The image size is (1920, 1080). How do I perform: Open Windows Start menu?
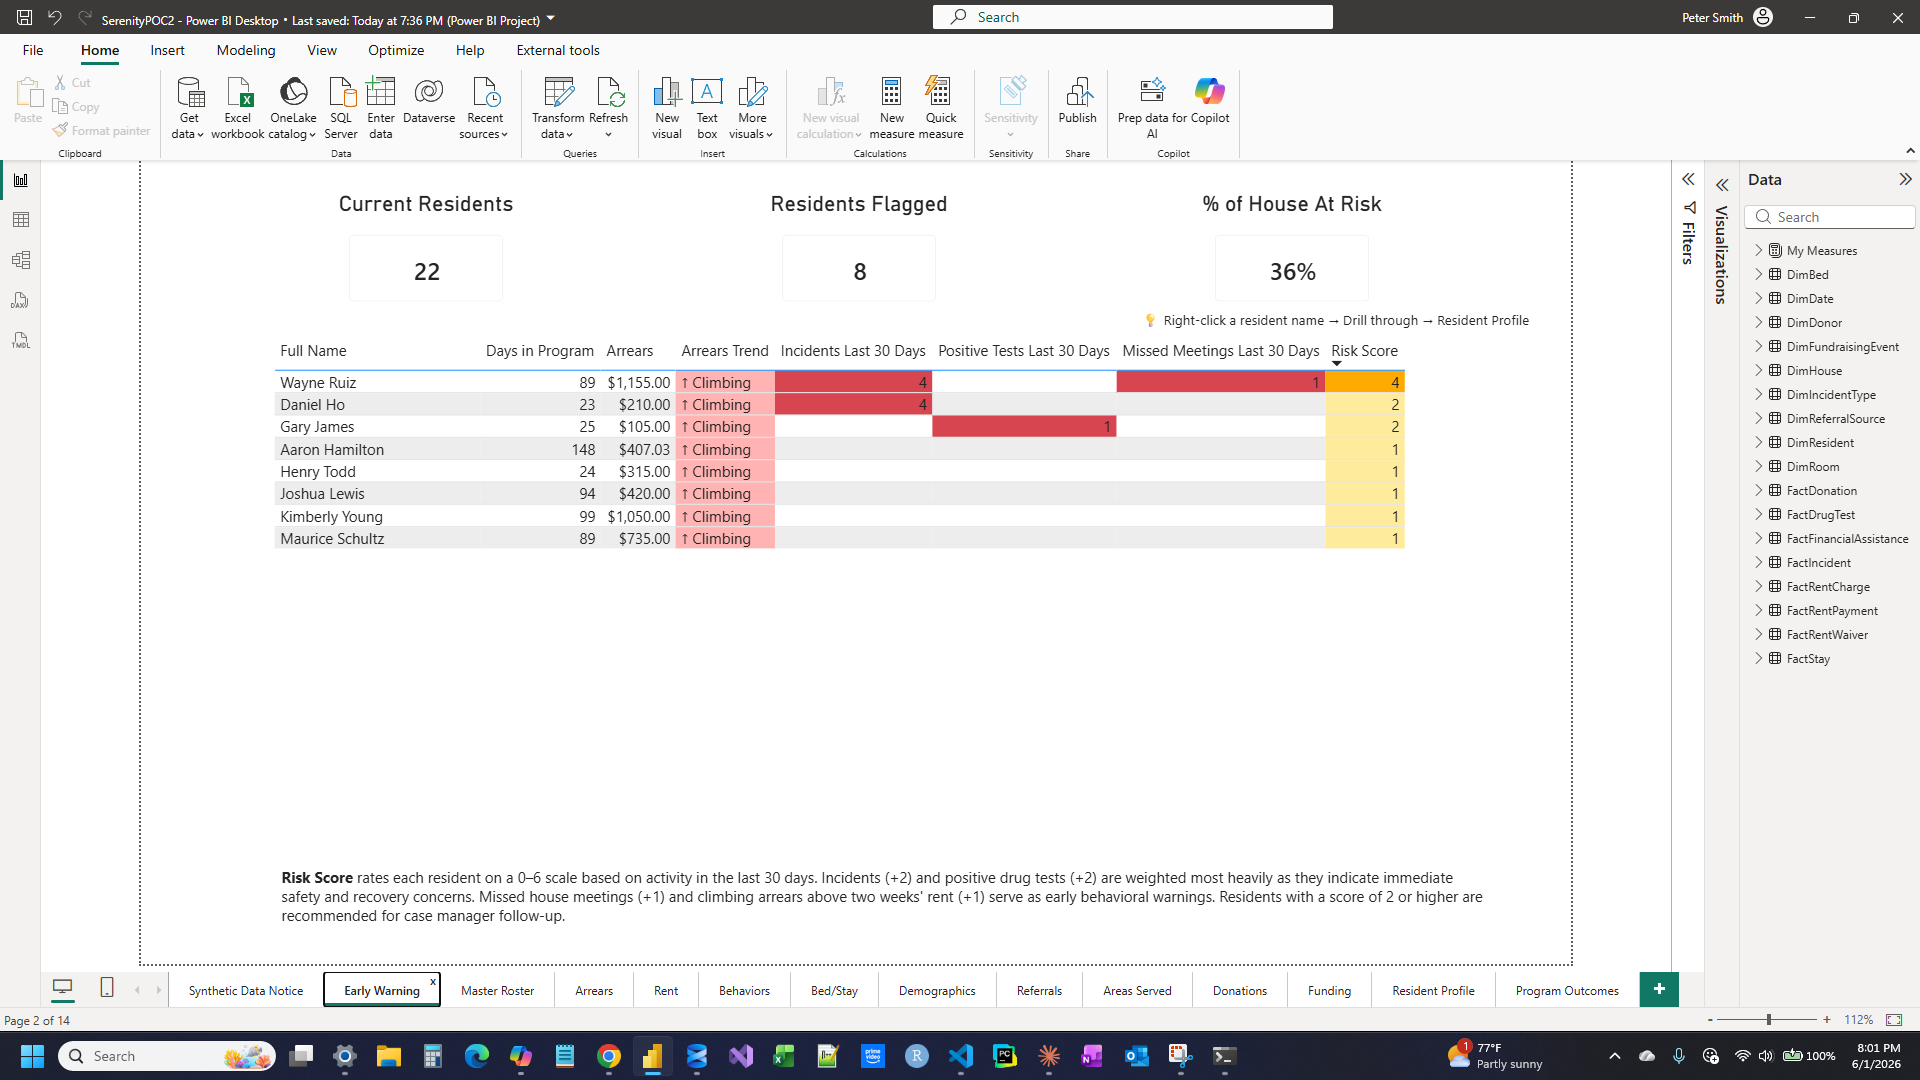[32, 1056]
